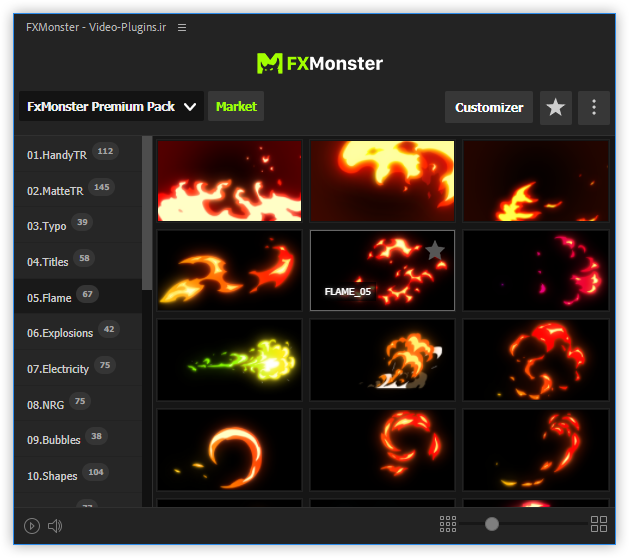Open the Customizer button
629x558 pixels.
pos(489,108)
